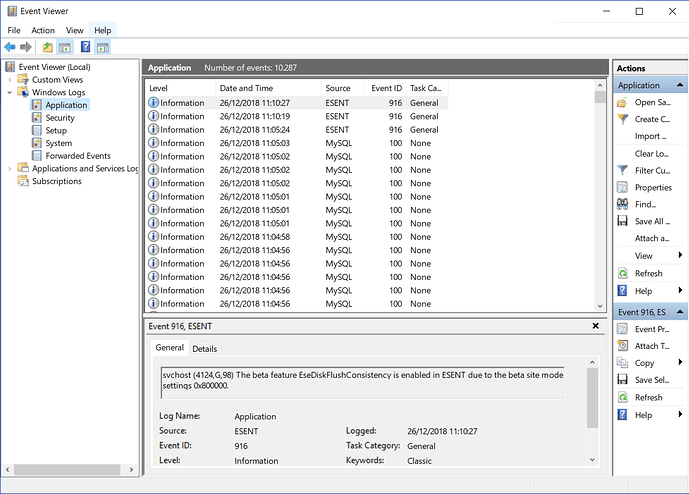This screenshot has width=689, height=494.
Task: Expand the Custom Views tree node
Action: [11, 80]
